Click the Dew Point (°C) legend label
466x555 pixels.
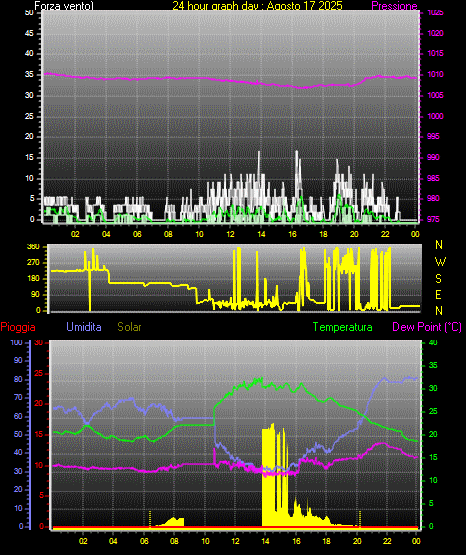(427, 327)
